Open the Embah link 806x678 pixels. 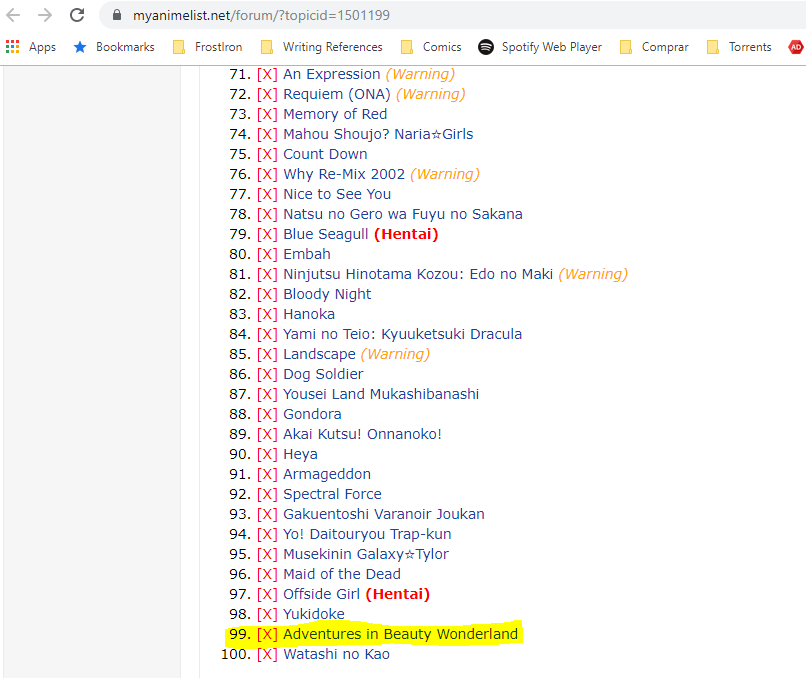307,254
